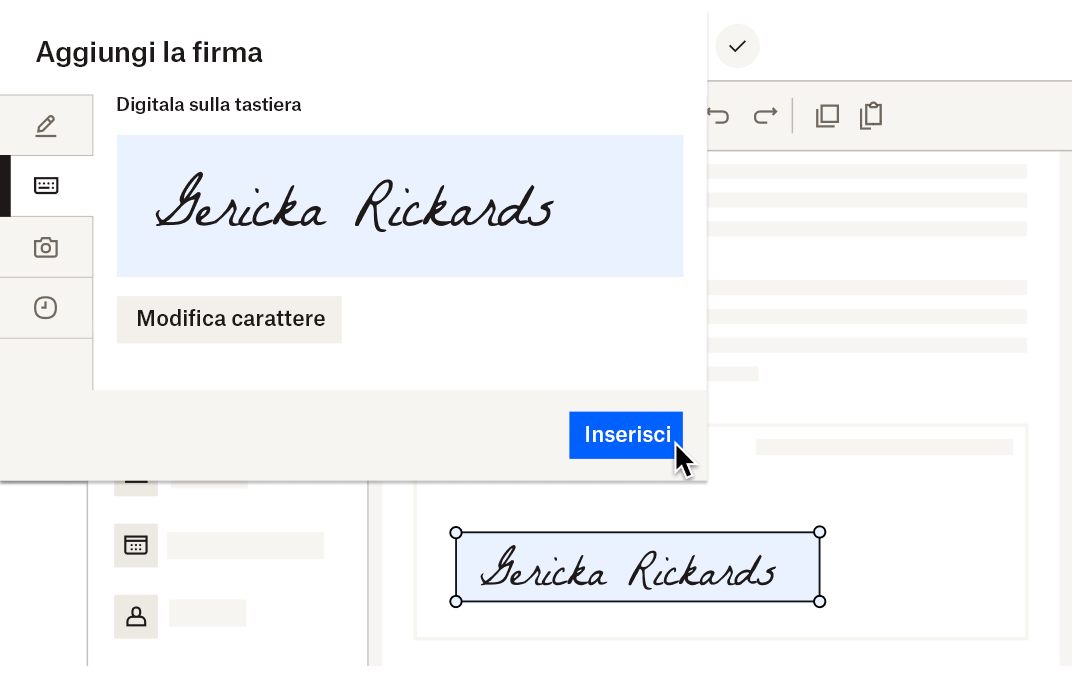Select the calendar date field icon

pos(135,545)
